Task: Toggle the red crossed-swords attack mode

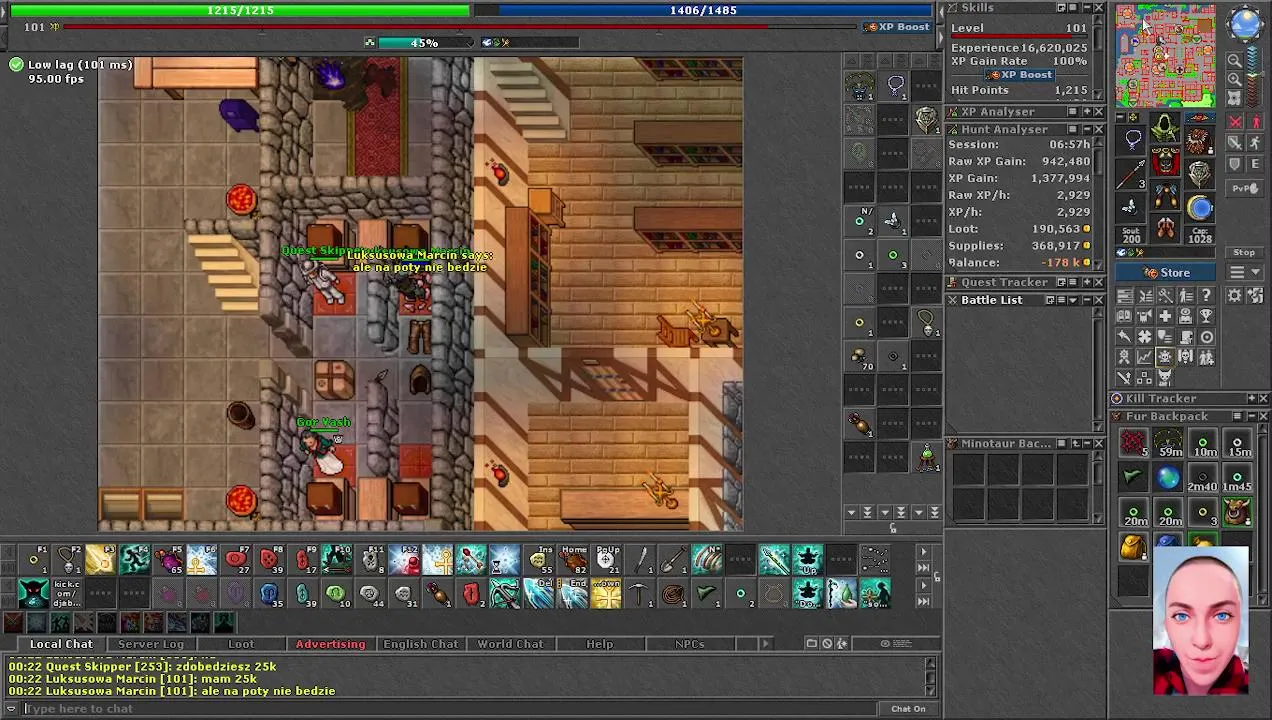Action: [x=1235, y=121]
